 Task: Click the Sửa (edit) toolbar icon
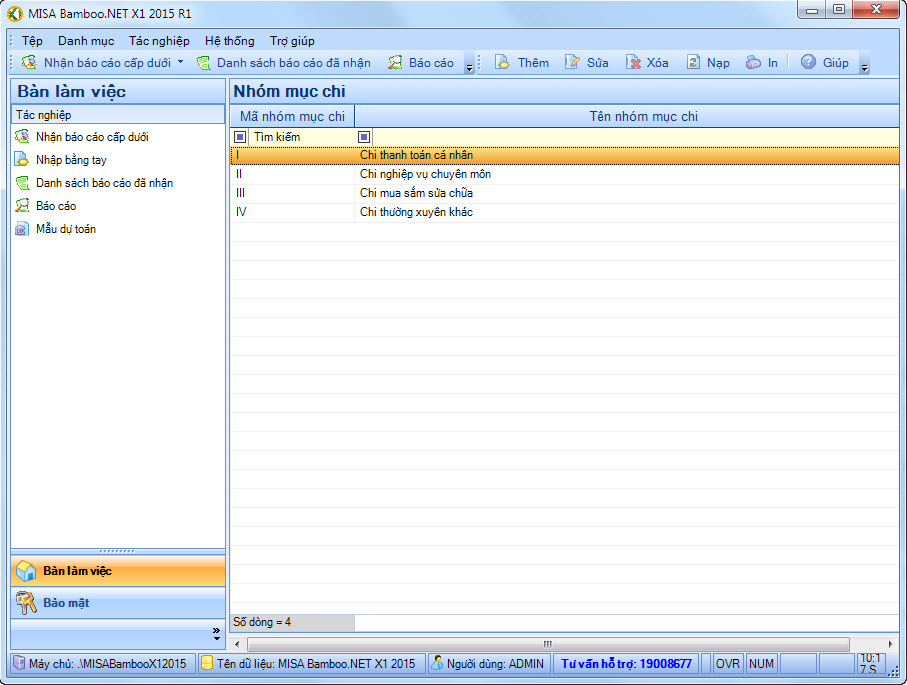[x=572, y=62]
